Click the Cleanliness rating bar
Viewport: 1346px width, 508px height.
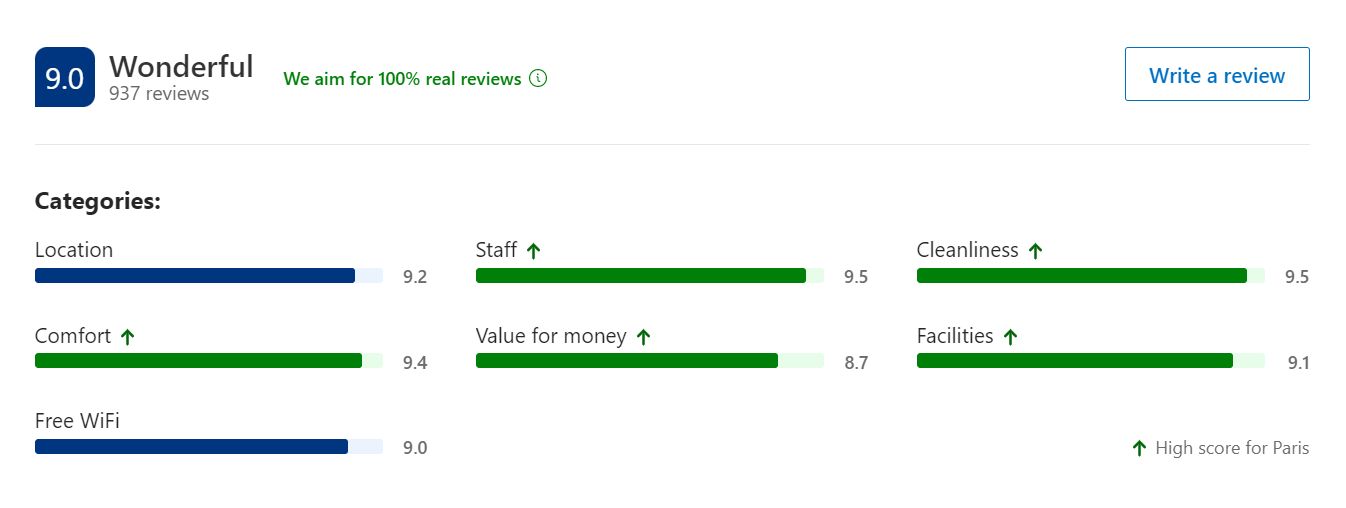[1091, 276]
